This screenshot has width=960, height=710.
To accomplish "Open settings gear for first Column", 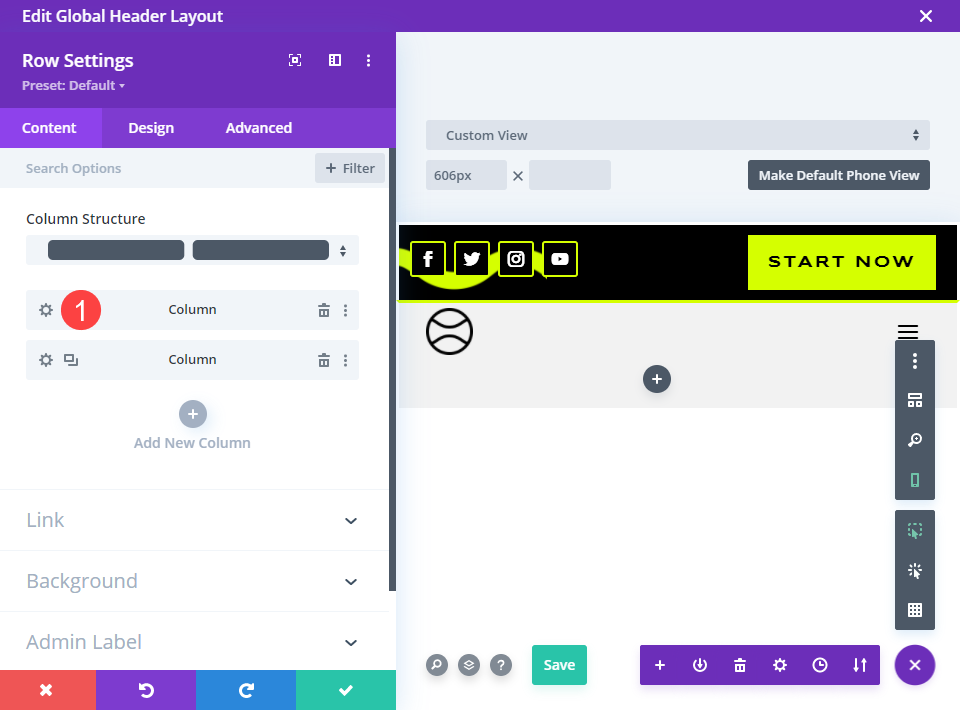I will [46, 310].
